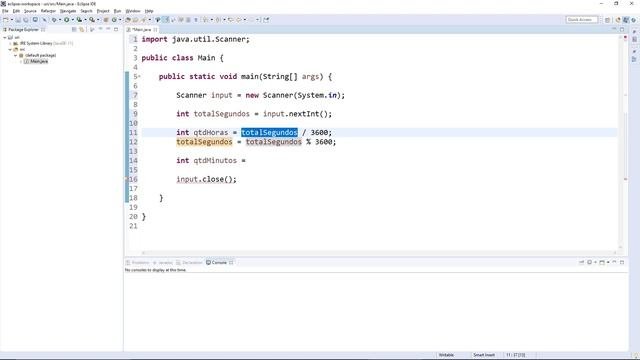Screen dimensions: 640x360
Task: Open the Package Explorer view menu
Action: (x=100, y=29)
